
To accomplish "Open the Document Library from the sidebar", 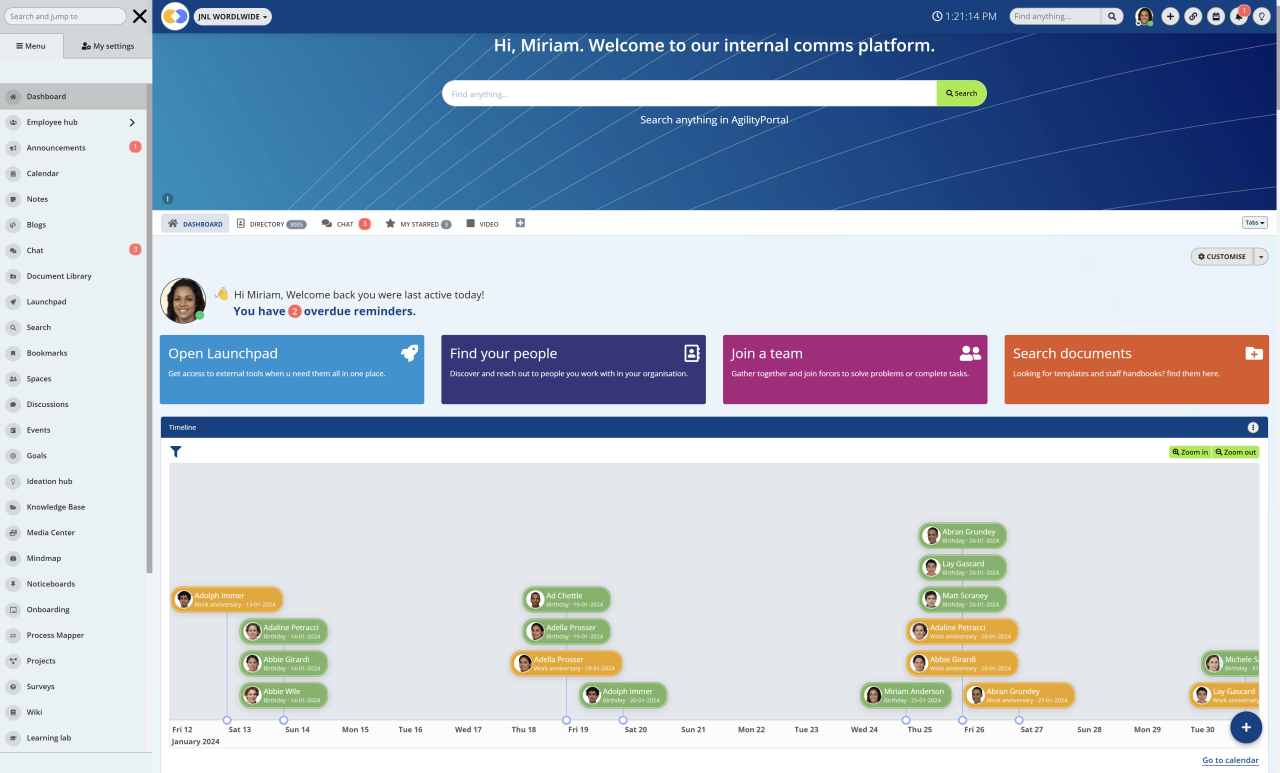I will click(x=58, y=275).
